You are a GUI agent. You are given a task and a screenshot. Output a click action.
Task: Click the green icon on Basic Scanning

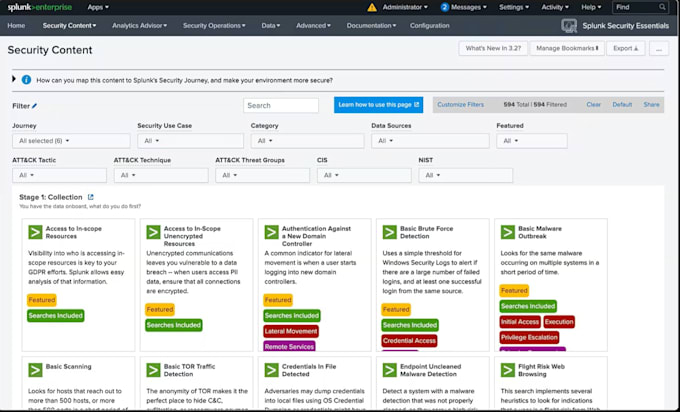(35, 370)
